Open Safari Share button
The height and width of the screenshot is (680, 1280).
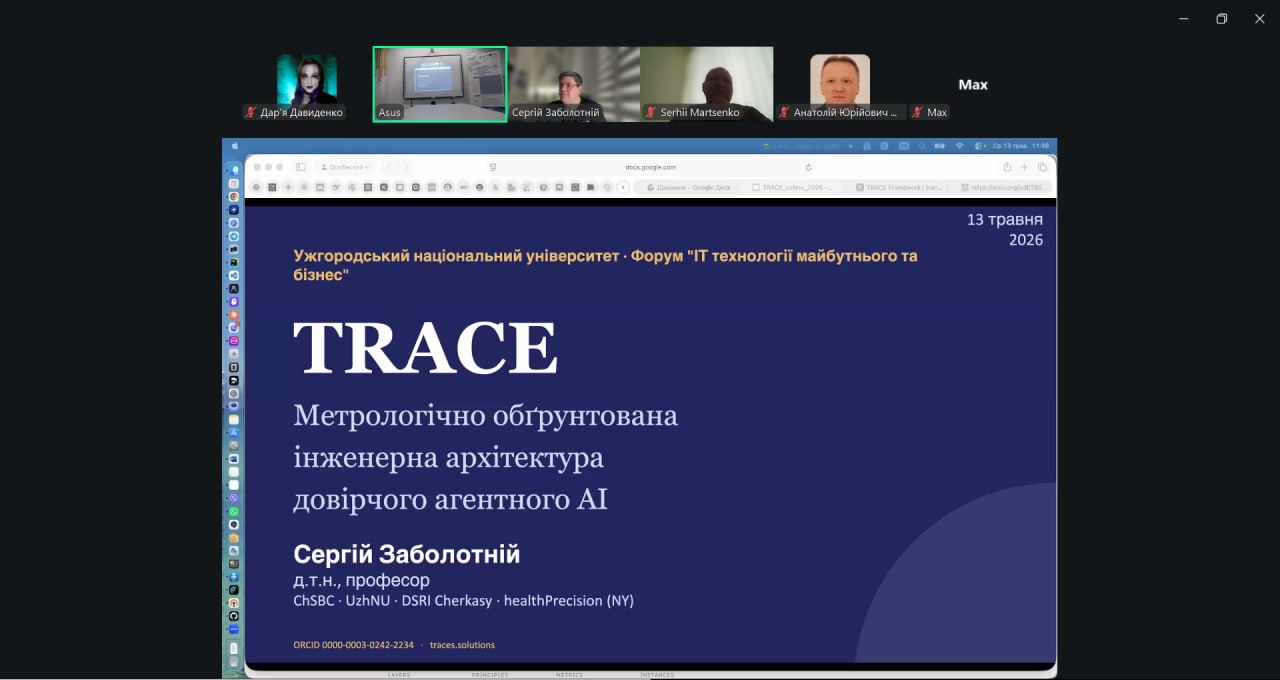point(1007,167)
